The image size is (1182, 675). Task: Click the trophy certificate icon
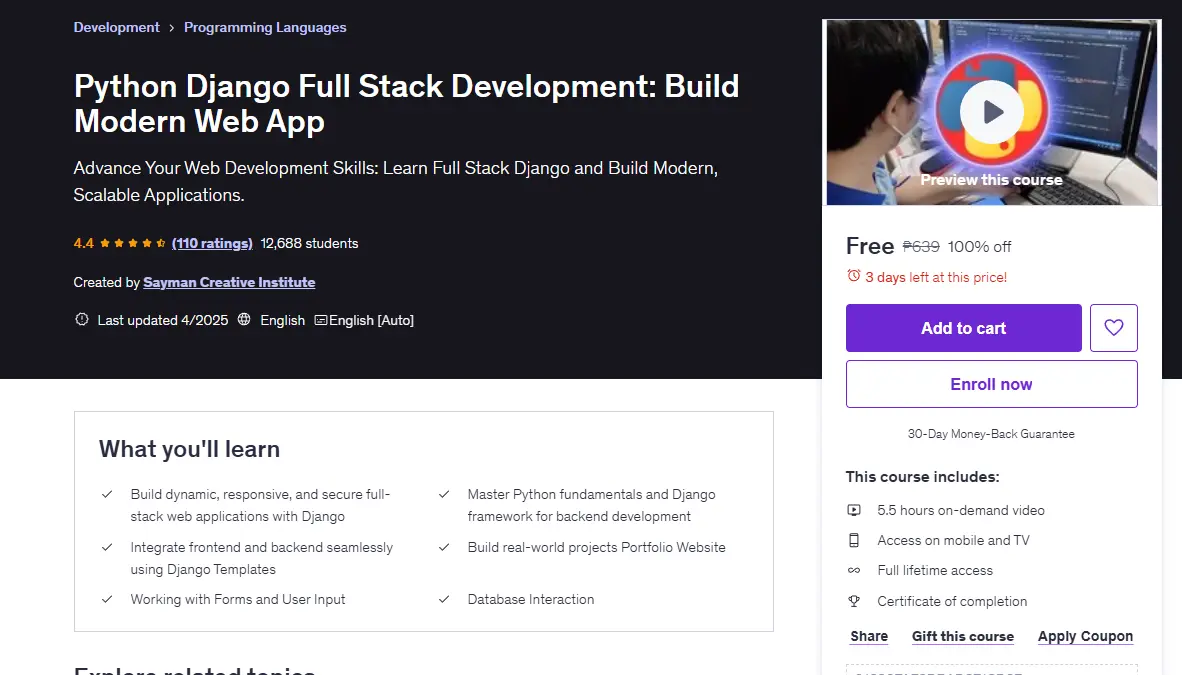[853, 601]
